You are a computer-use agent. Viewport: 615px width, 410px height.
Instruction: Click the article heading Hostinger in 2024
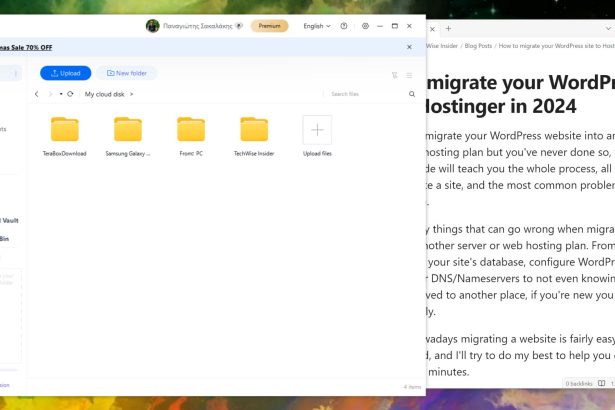point(501,106)
